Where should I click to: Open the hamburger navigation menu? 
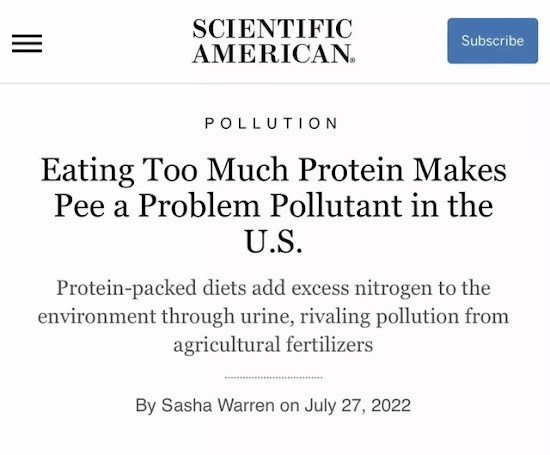(x=27, y=44)
